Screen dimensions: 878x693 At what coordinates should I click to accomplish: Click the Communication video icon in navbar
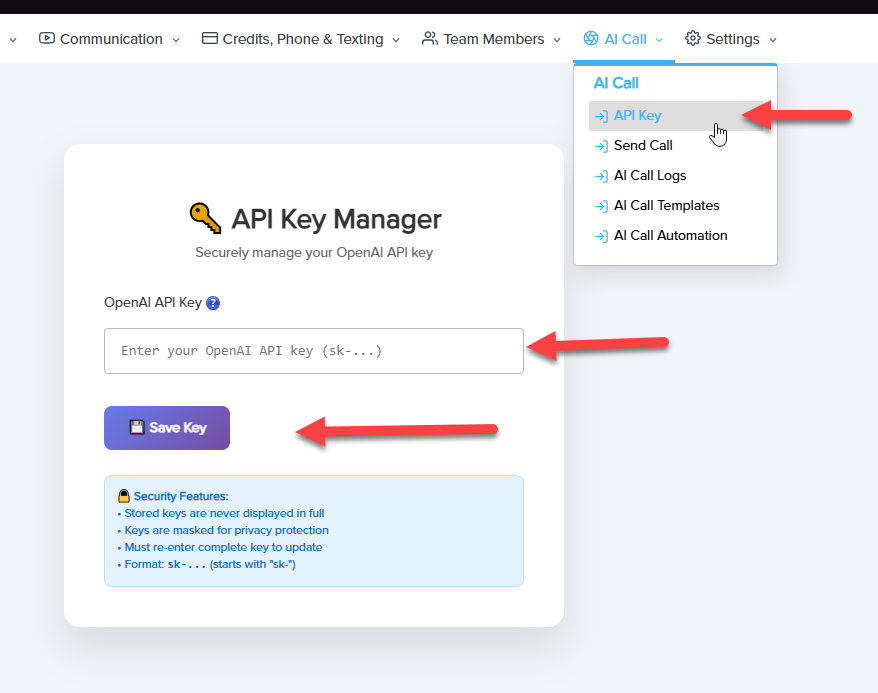47,39
